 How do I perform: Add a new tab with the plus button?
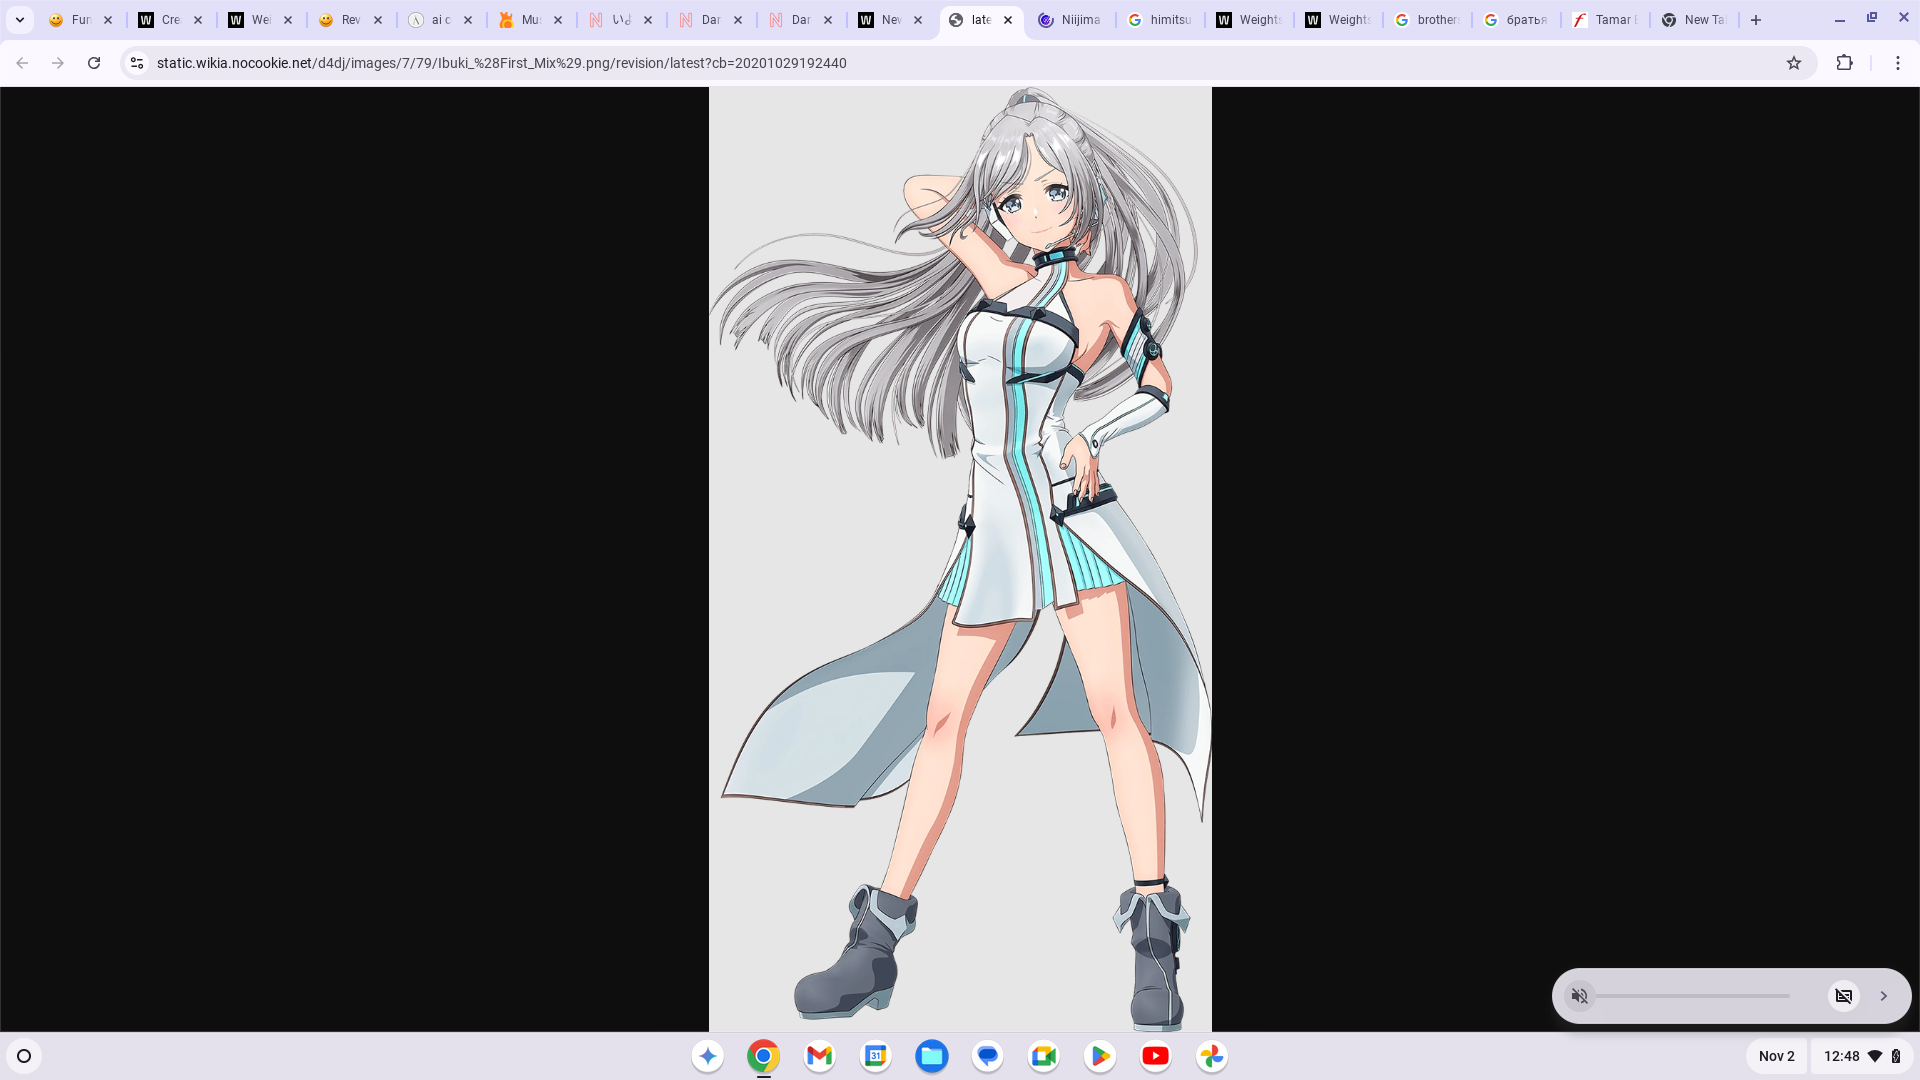pyautogui.click(x=1756, y=20)
